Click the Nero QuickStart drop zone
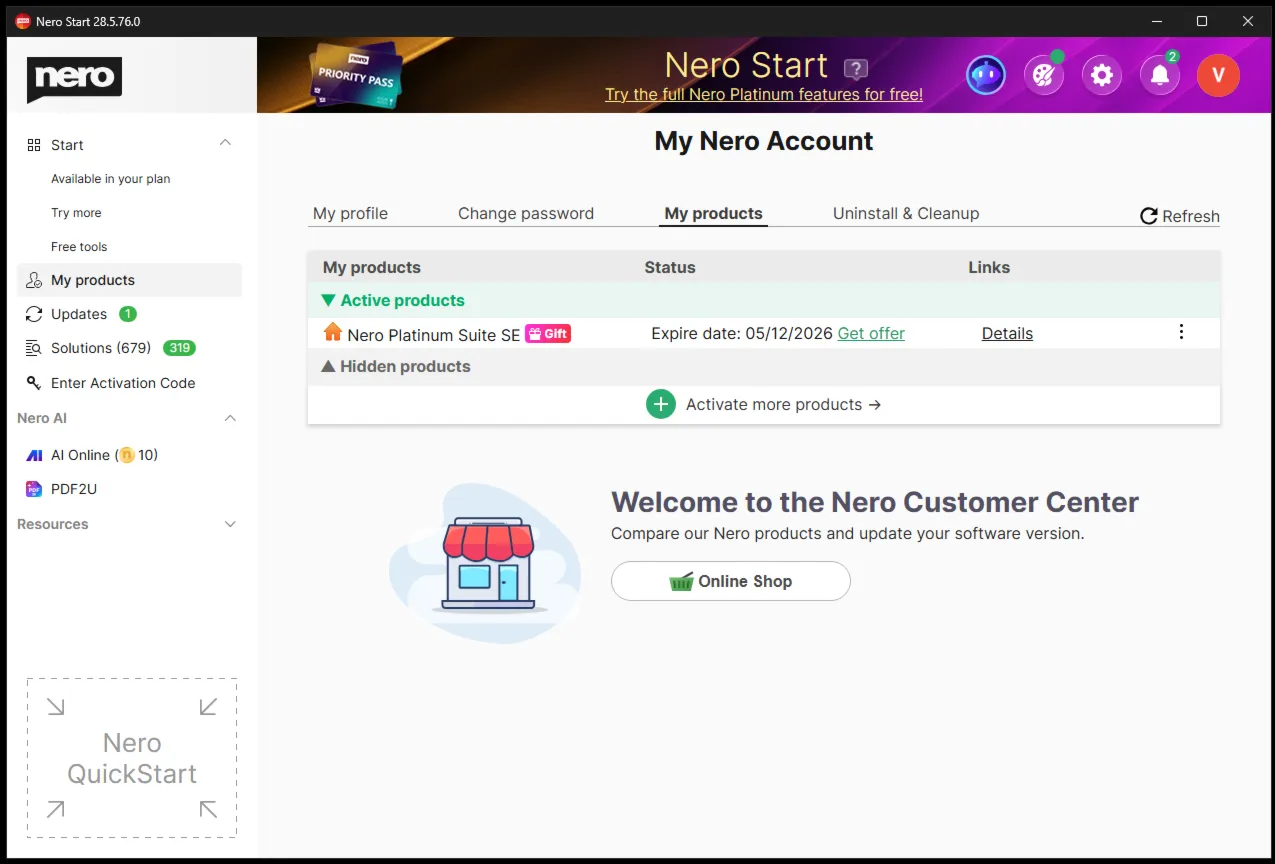The height and width of the screenshot is (864, 1275). tap(132, 758)
